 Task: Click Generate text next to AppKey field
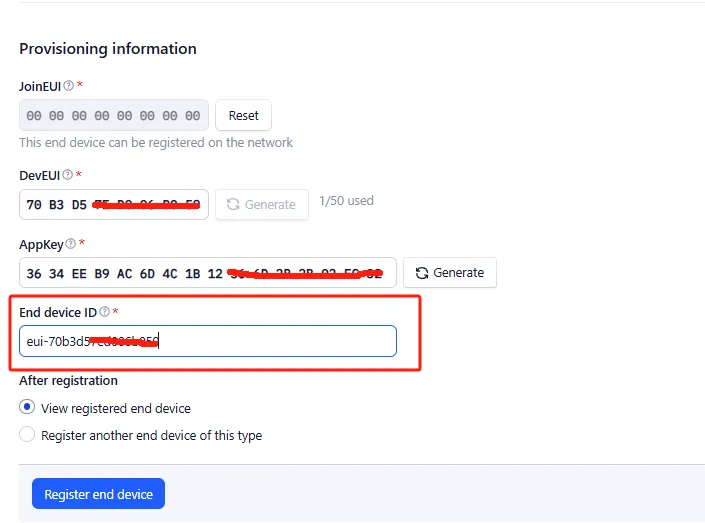click(x=458, y=273)
